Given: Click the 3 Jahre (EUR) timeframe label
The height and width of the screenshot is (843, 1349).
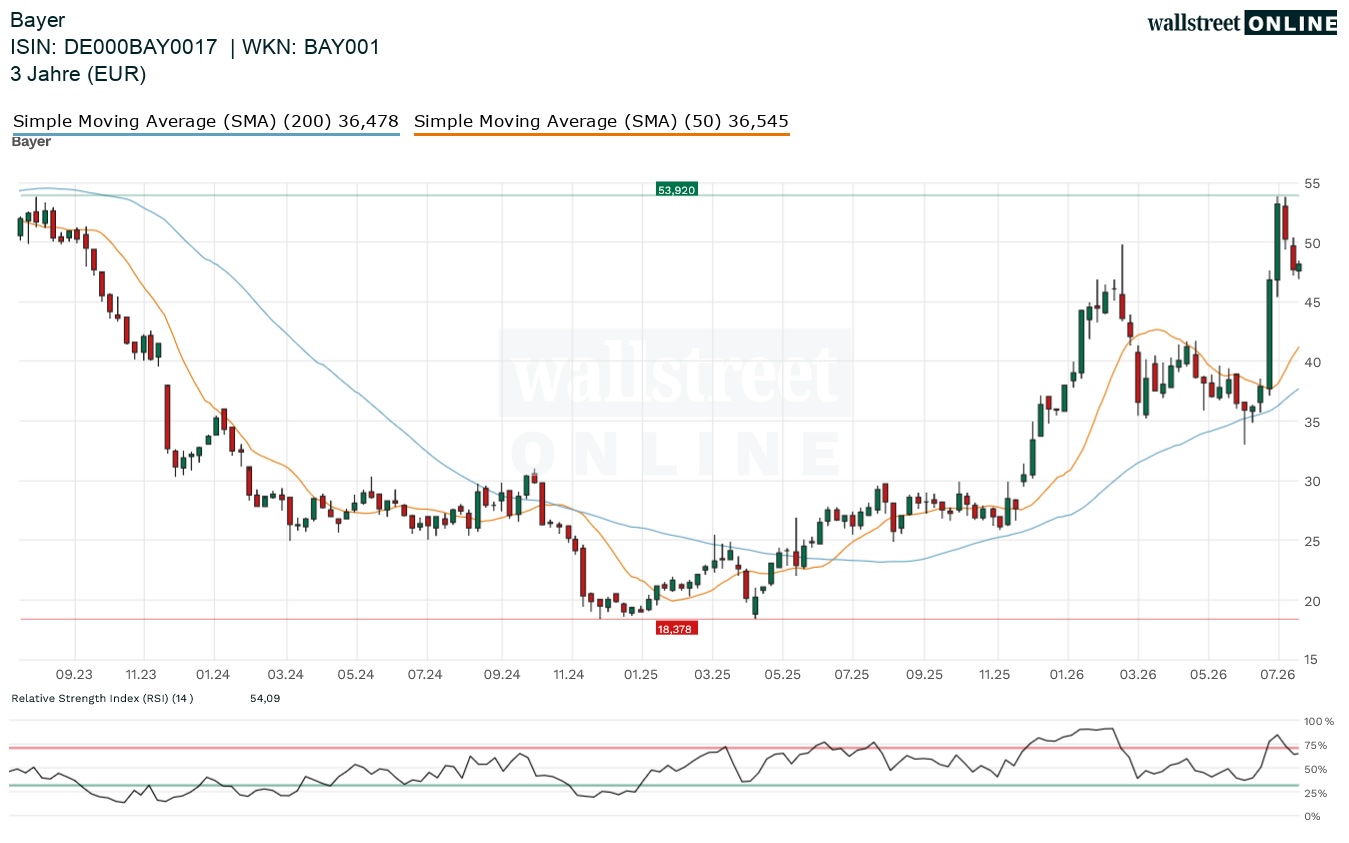Looking at the screenshot, I should click(x=78, y=74).
